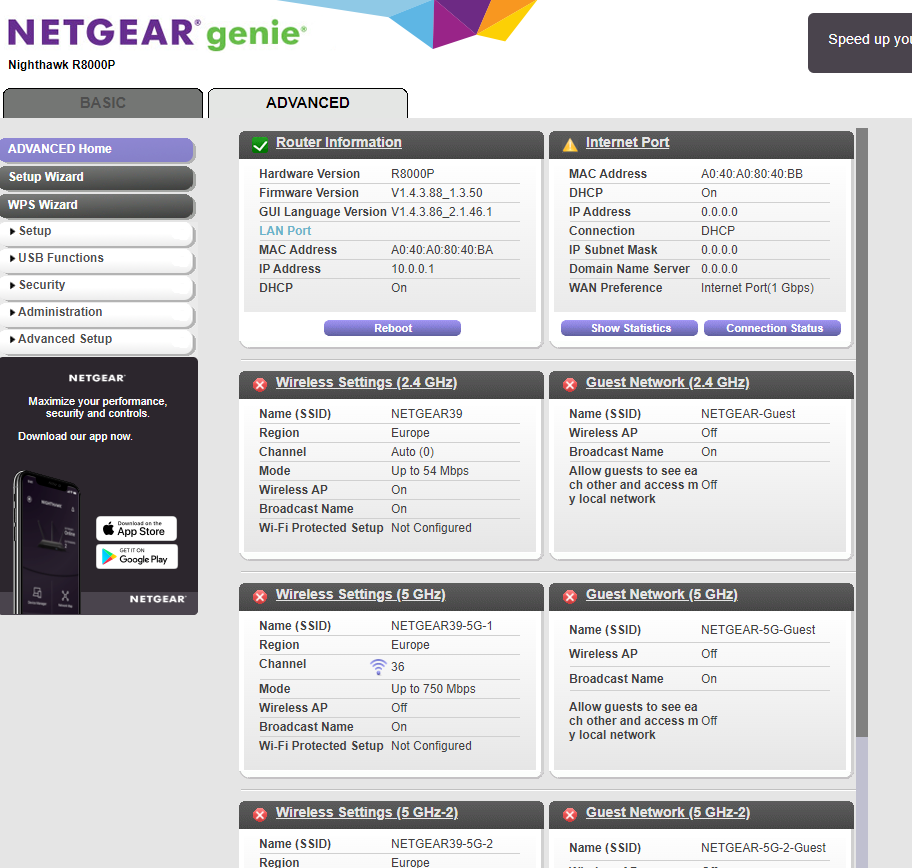Open the Connection Status button

(774, 328)
